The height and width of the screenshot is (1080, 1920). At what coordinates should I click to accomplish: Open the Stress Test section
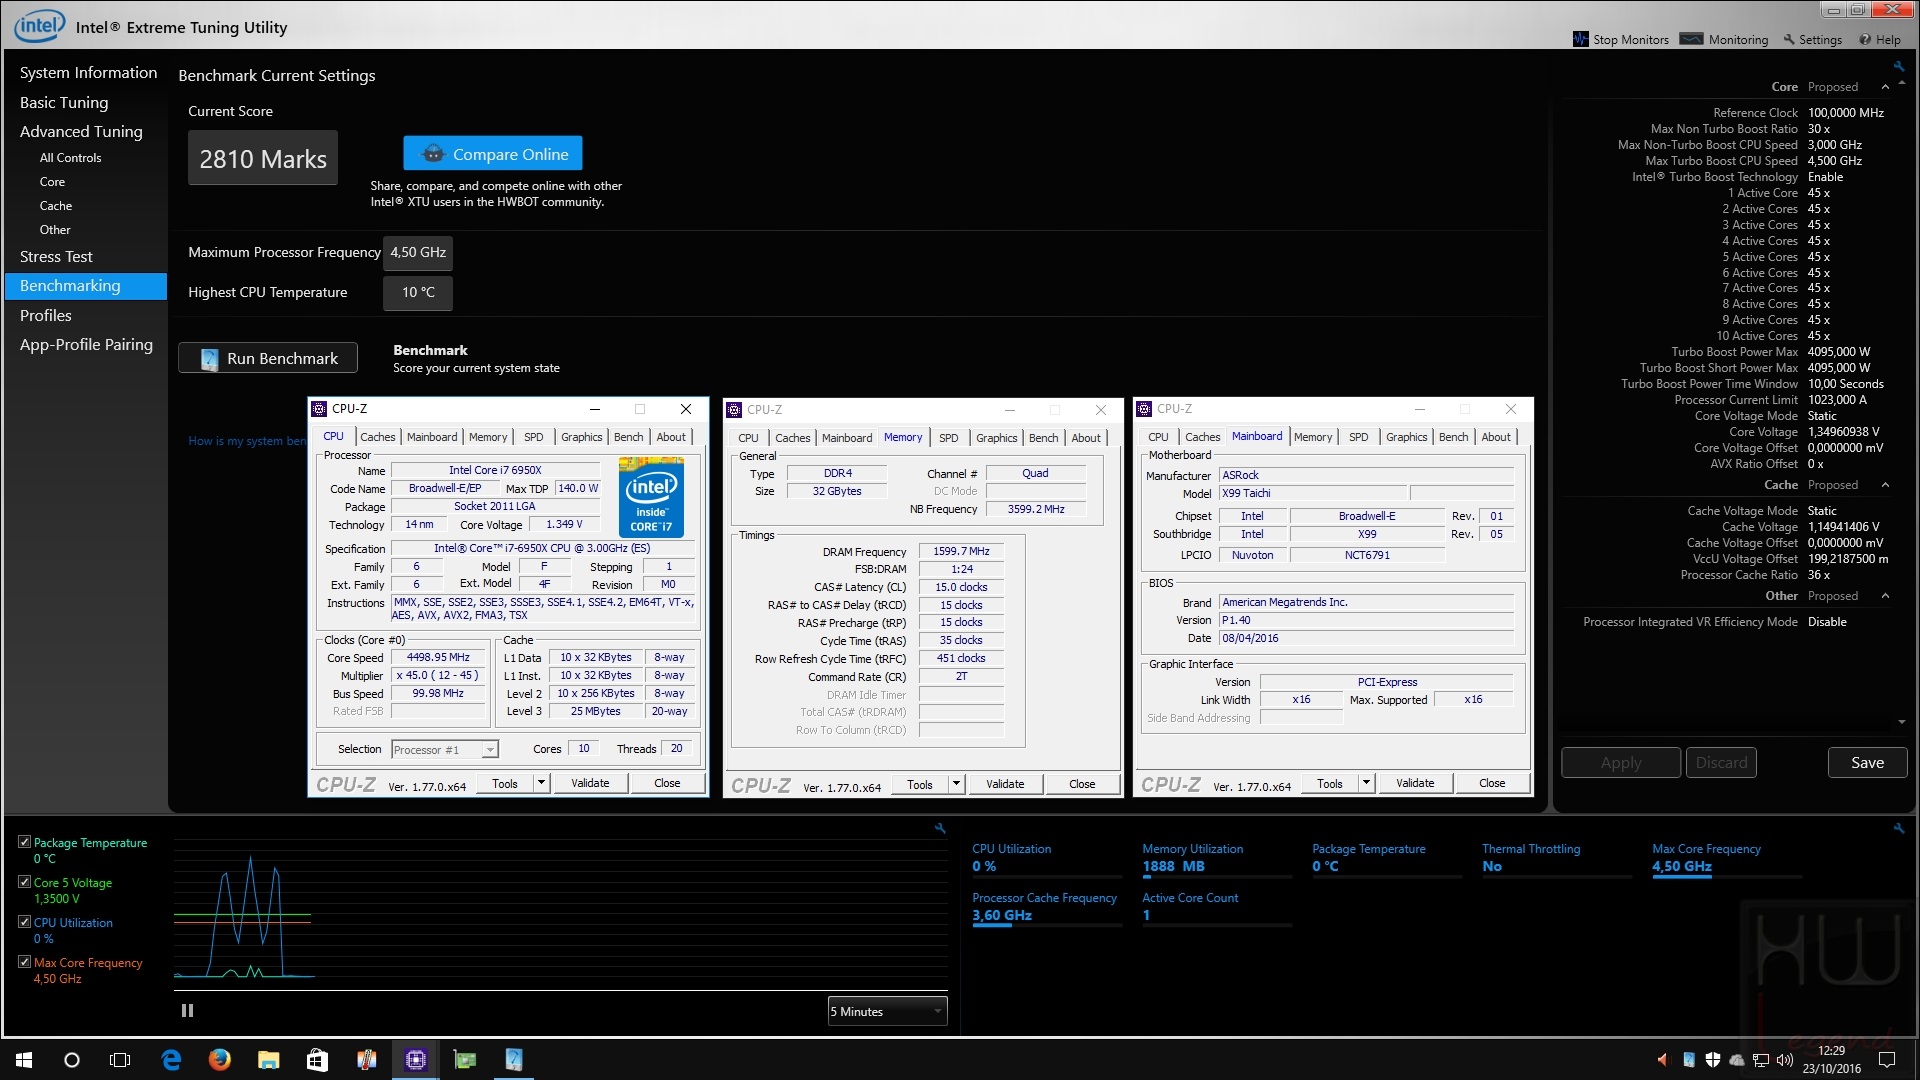56,257
